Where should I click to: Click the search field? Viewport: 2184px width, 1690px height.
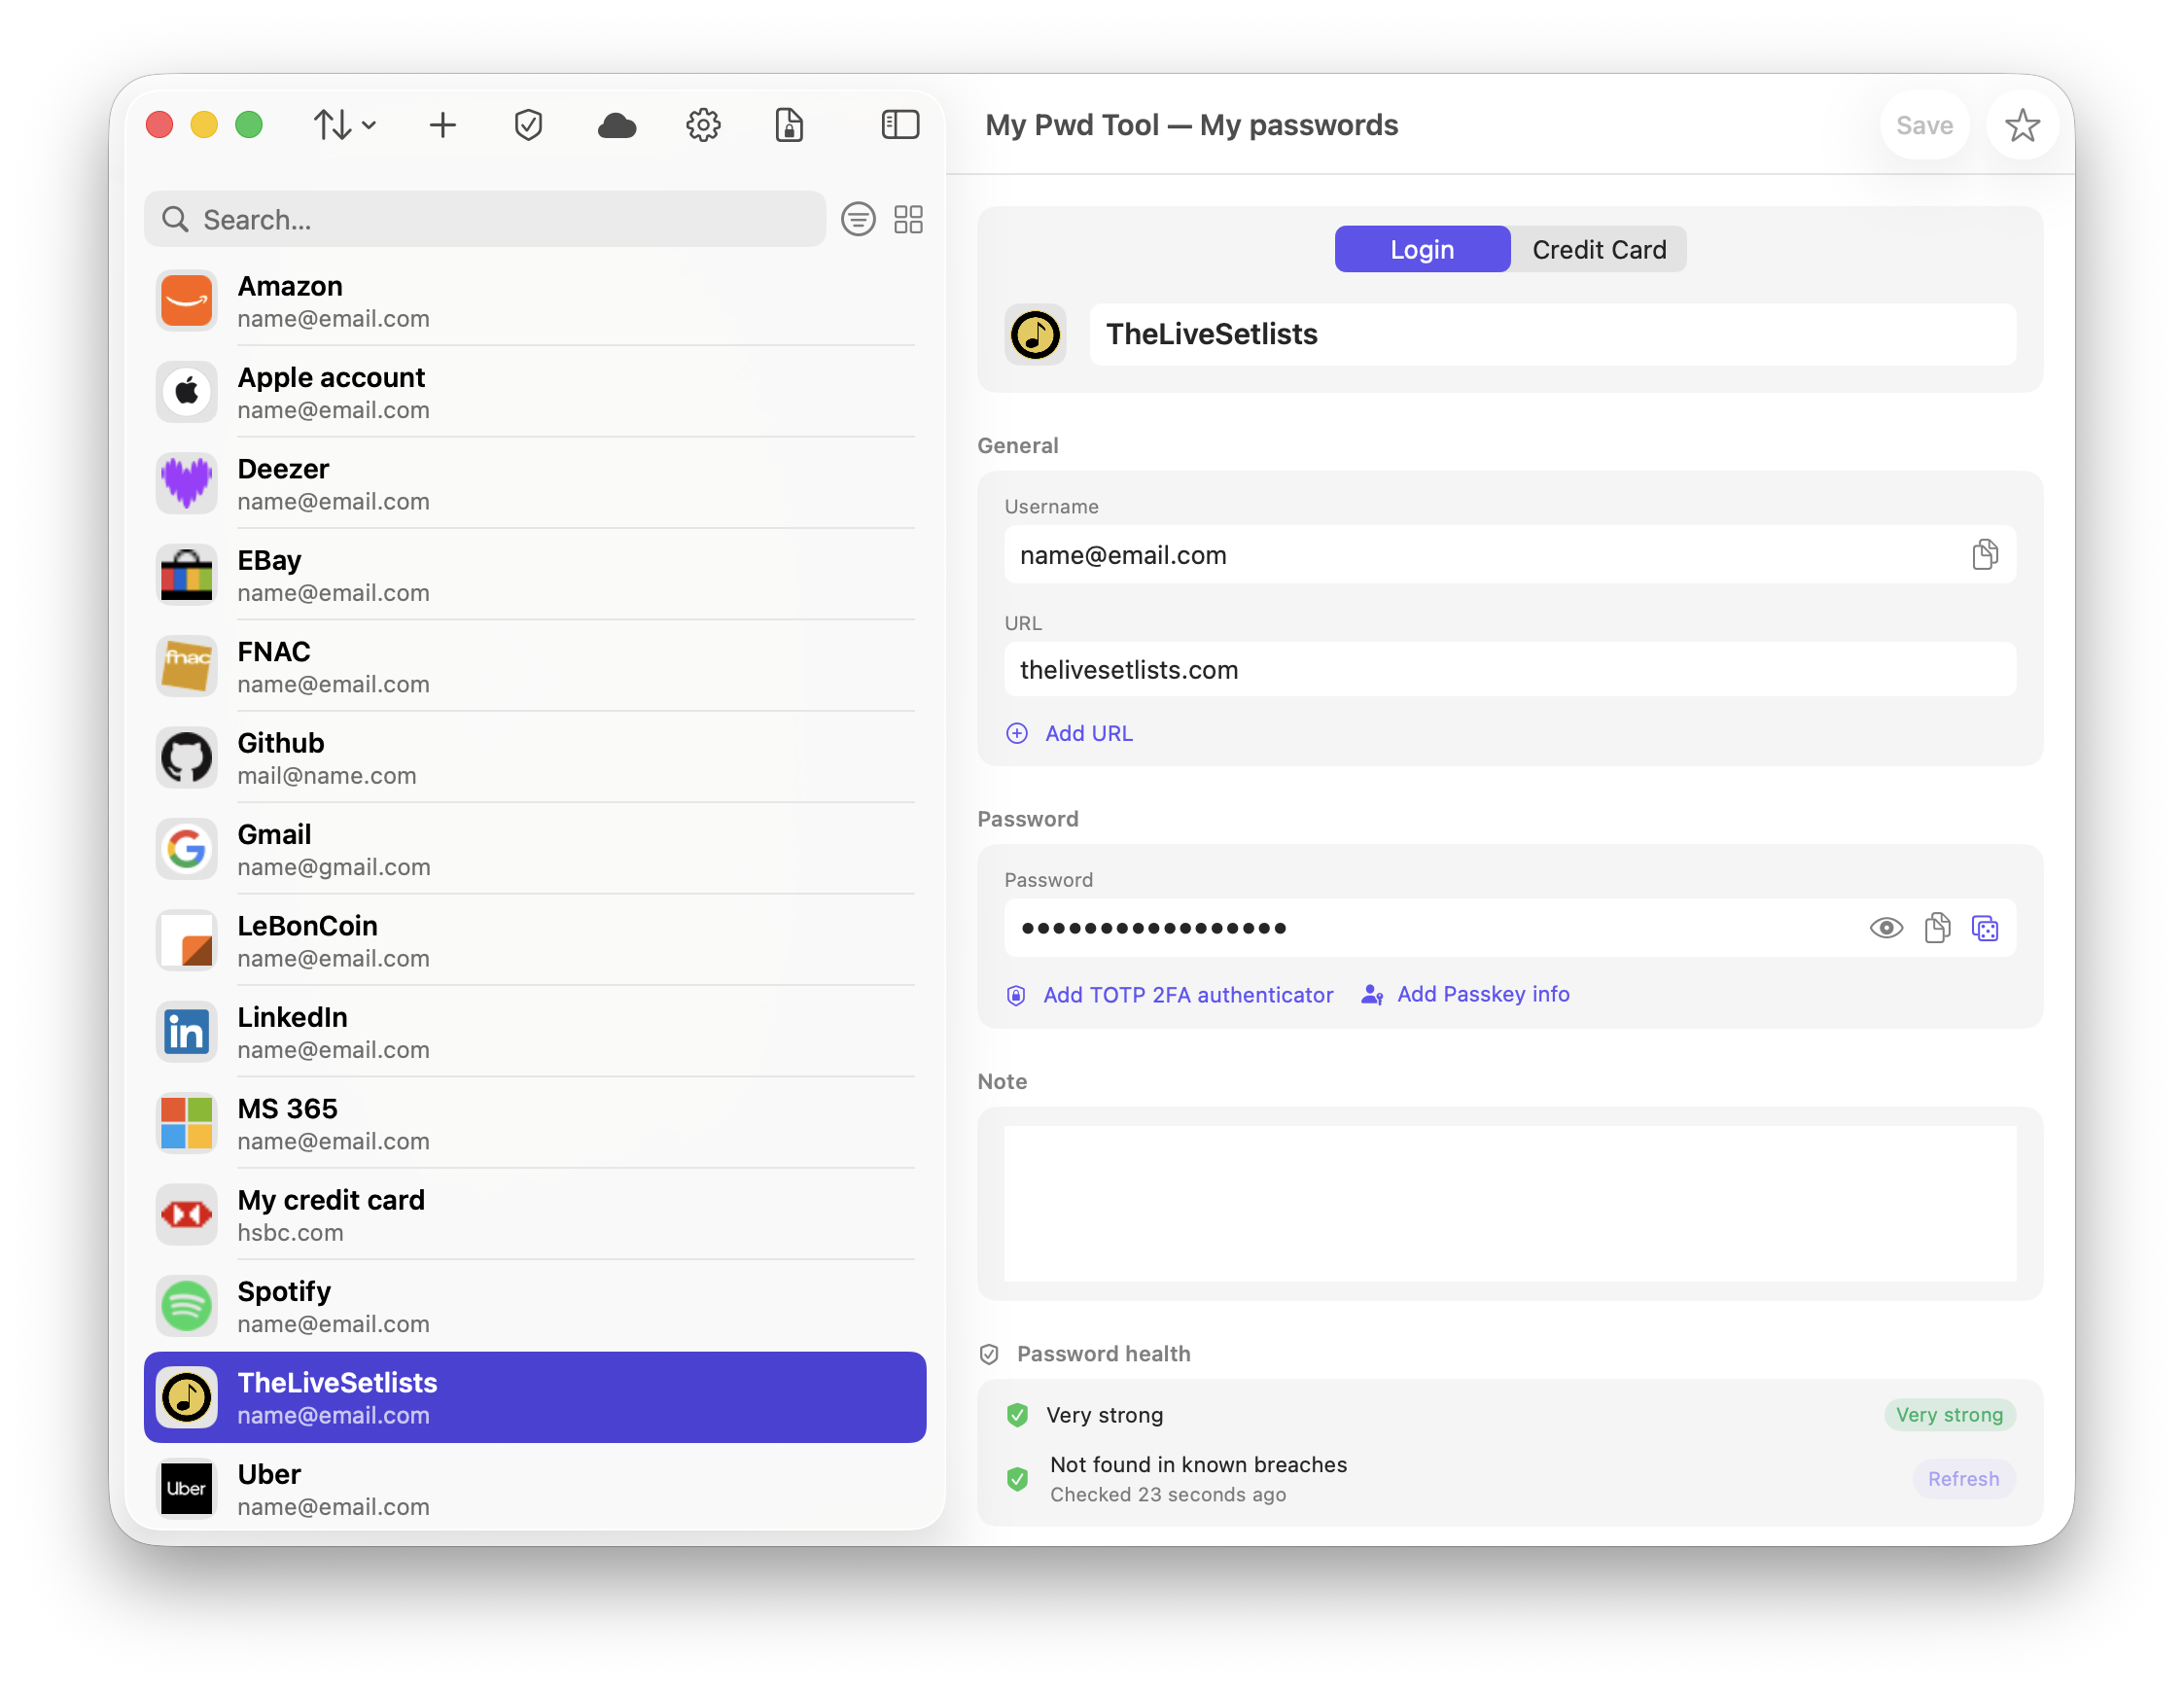pos(485,219)
